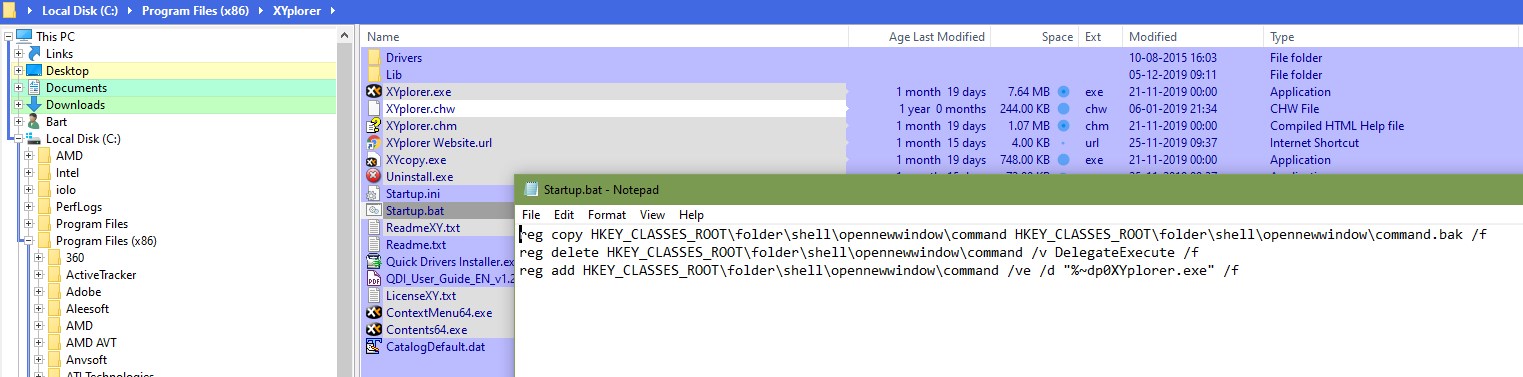Click the XYplorer.exe application icon
The width and height of the screenshot is (1523, 377).
(x=374, y=92)
